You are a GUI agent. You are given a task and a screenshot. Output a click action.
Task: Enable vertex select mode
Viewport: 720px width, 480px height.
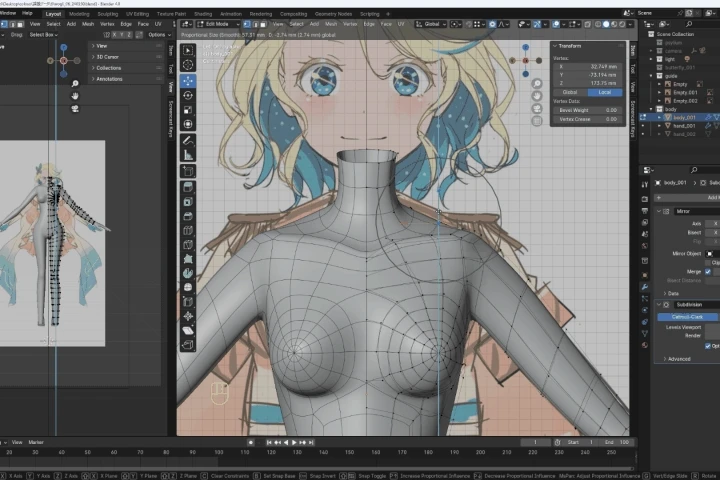(247, 24)
